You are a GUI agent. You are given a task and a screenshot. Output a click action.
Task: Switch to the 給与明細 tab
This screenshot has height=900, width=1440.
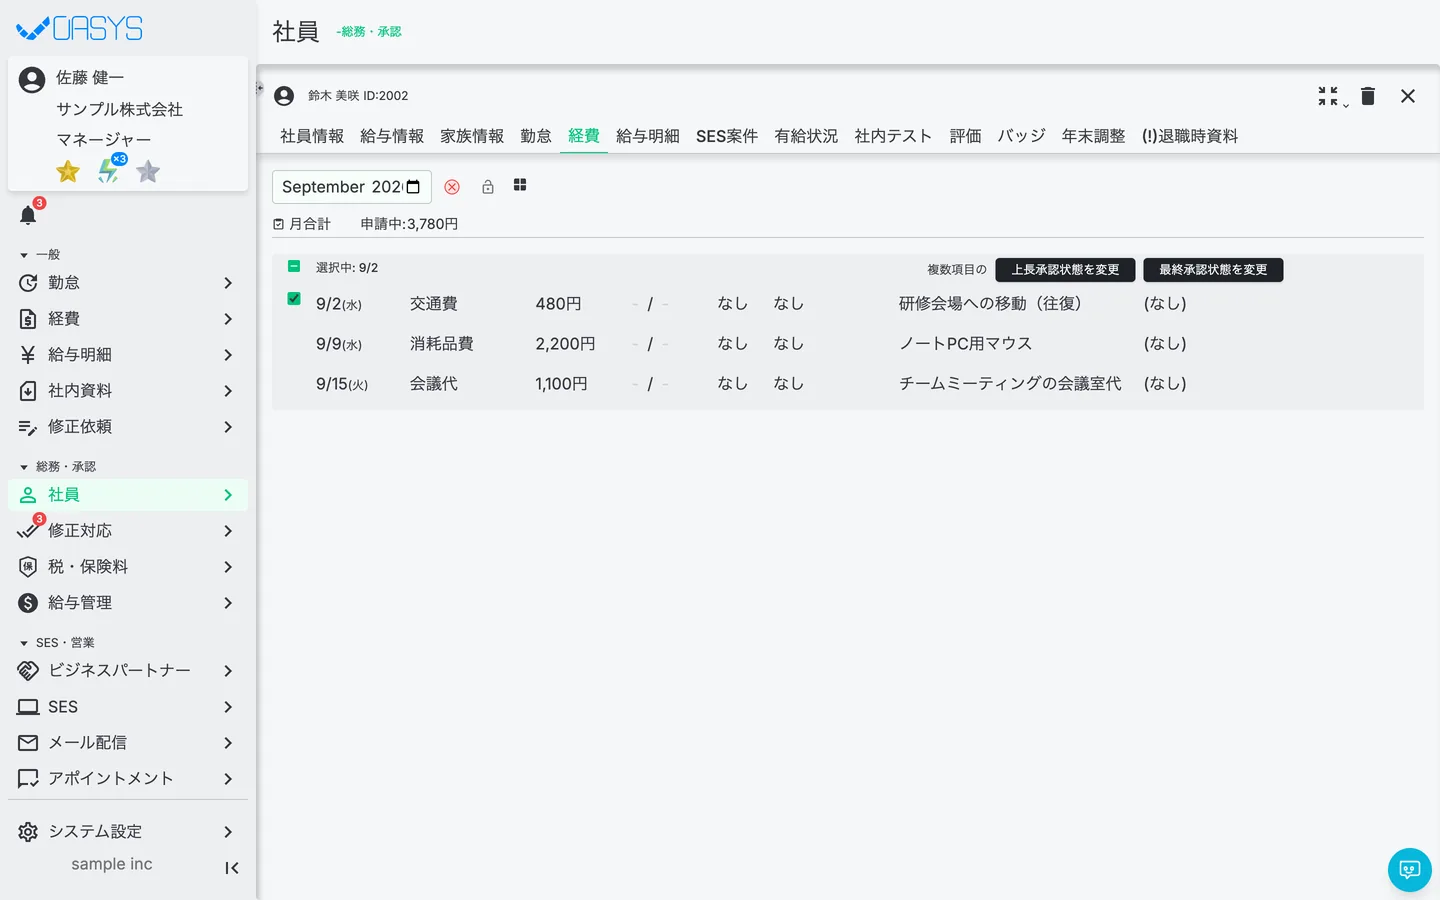[648, 136]
